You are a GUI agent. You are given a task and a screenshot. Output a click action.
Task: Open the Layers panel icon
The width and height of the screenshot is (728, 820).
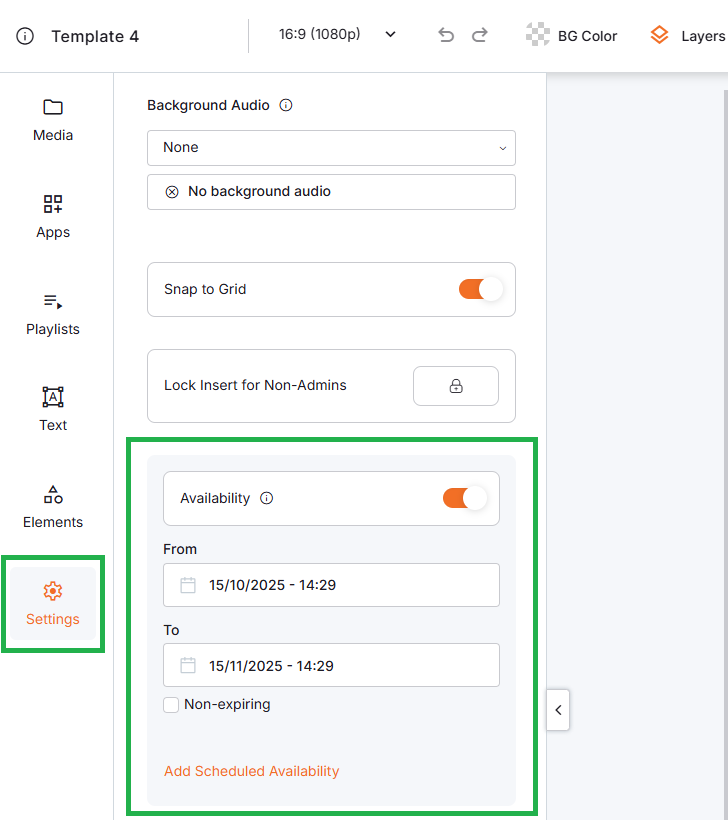pos(659,35)
